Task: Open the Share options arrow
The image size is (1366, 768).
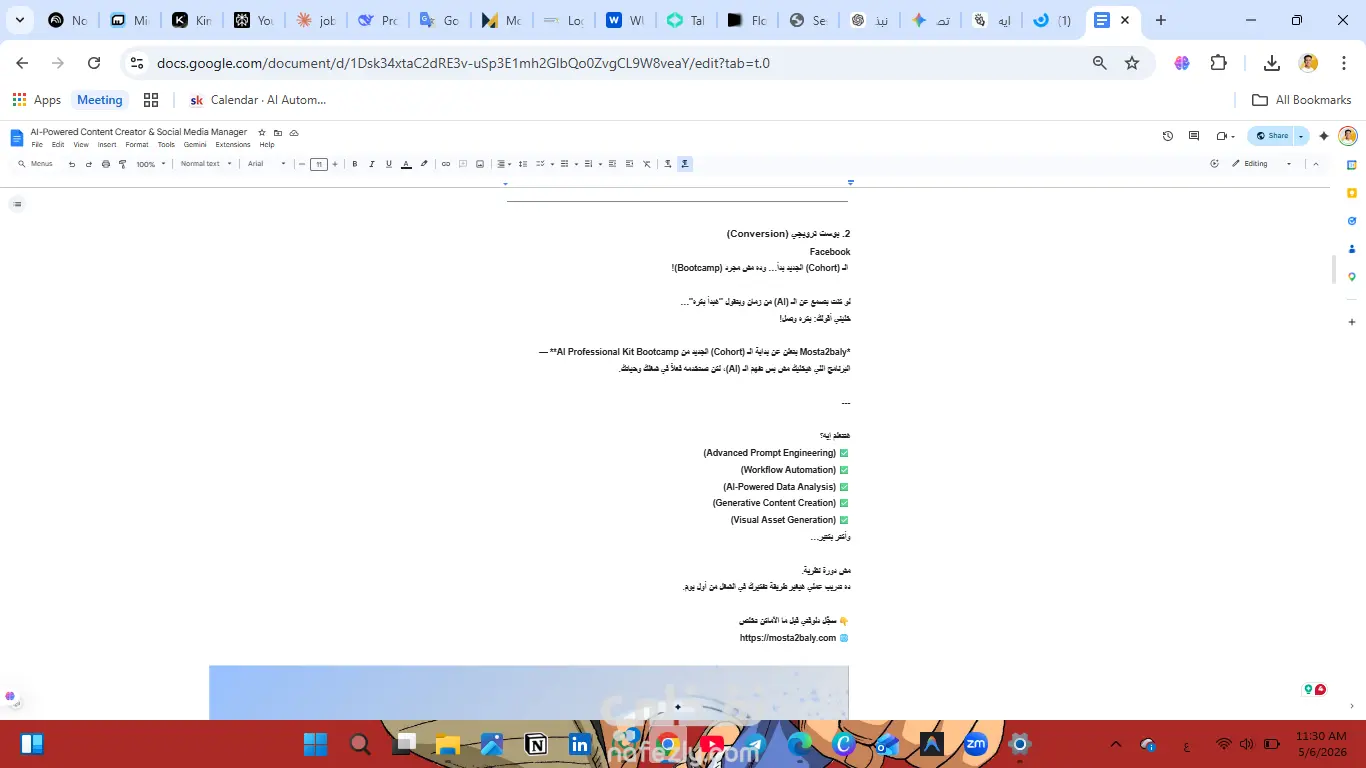Action: [1301, 136]
